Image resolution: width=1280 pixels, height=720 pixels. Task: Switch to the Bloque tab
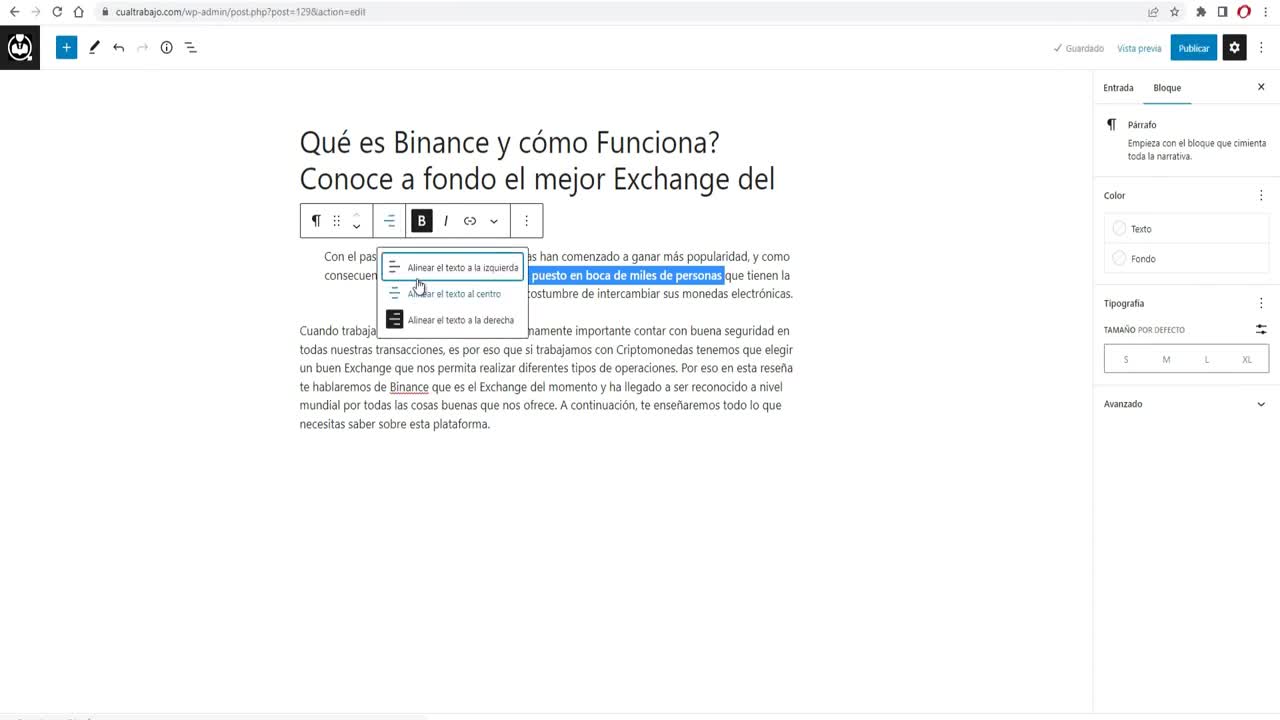[x=1167, y=88]
